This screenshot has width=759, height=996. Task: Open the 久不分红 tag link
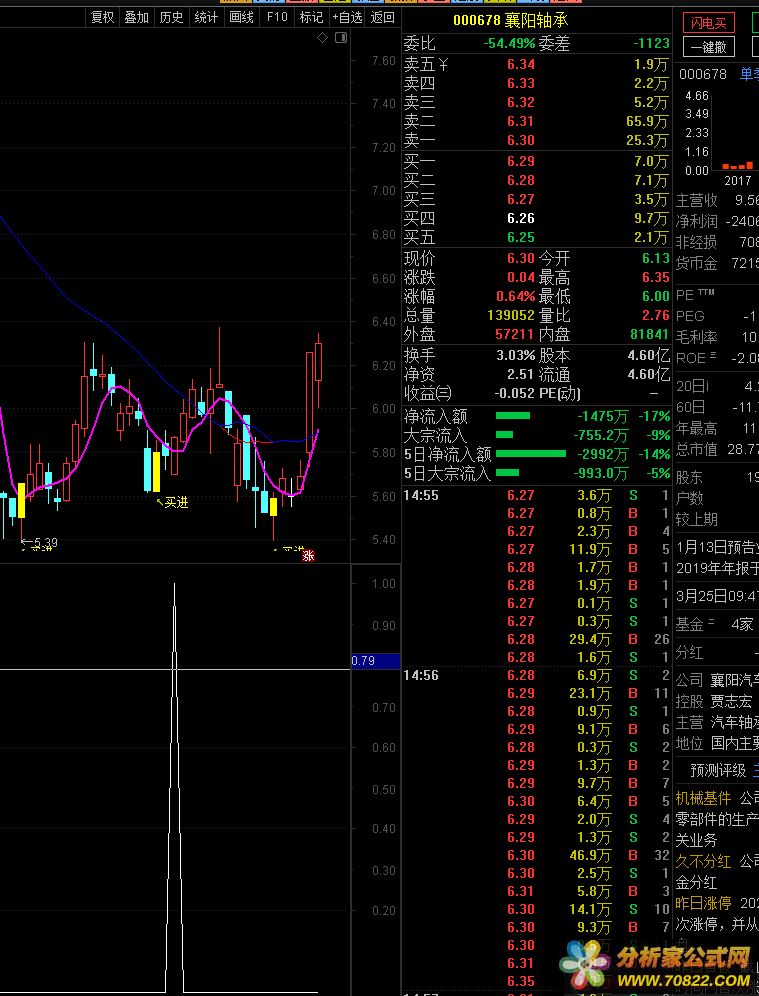click(703, 861)
